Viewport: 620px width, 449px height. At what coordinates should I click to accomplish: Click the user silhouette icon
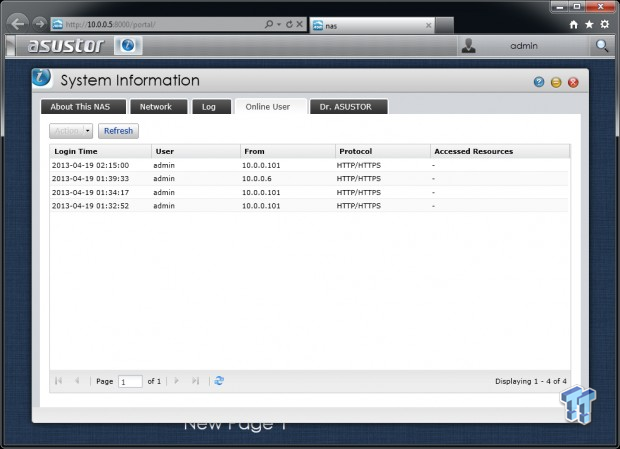[469, 46]
